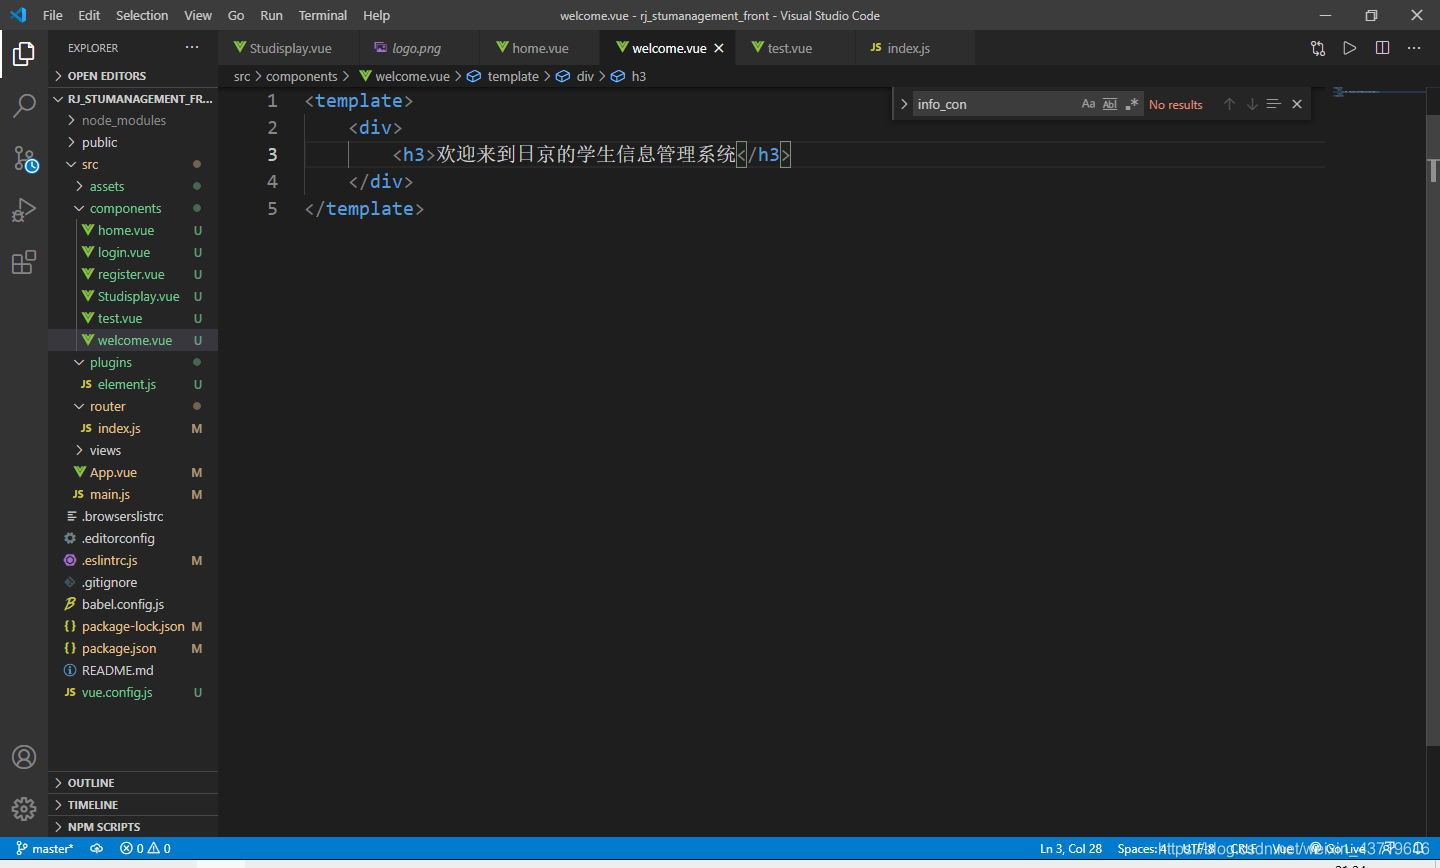Click the Open Changes compare icon
The height and width of the screenshot is (868, 1440).
1318,48
